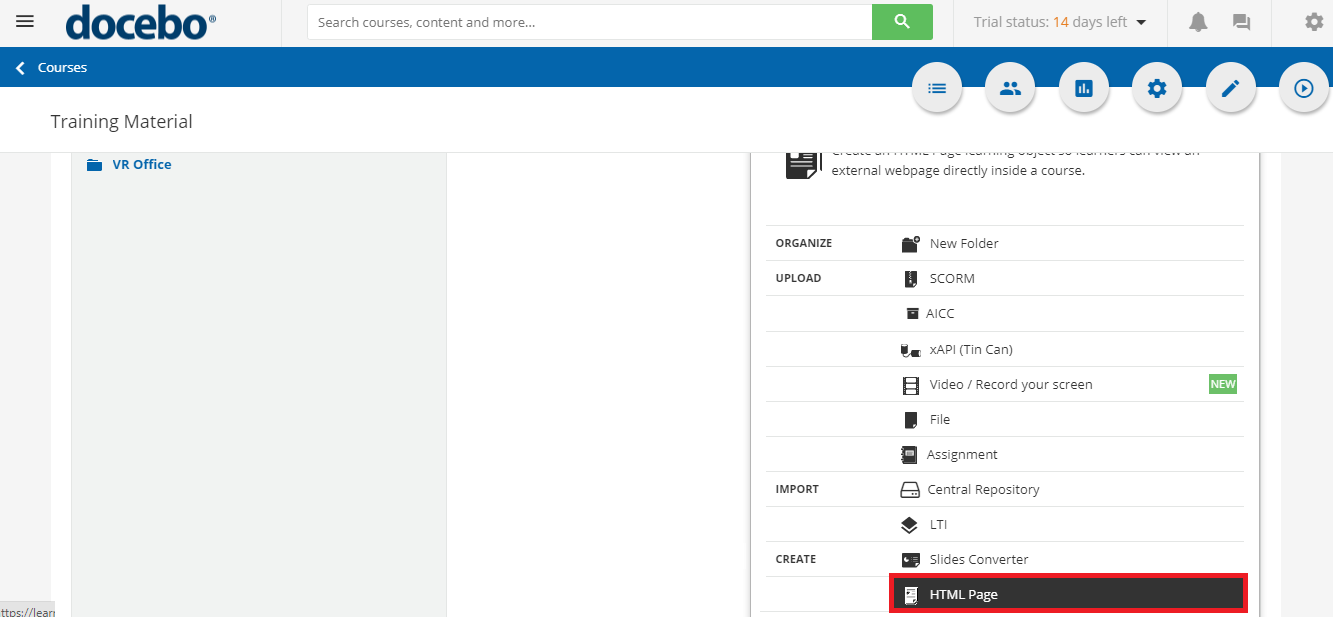Click the HTML Page icon
The height and width of the screenshot is (617, 1333).
point(911,595)
